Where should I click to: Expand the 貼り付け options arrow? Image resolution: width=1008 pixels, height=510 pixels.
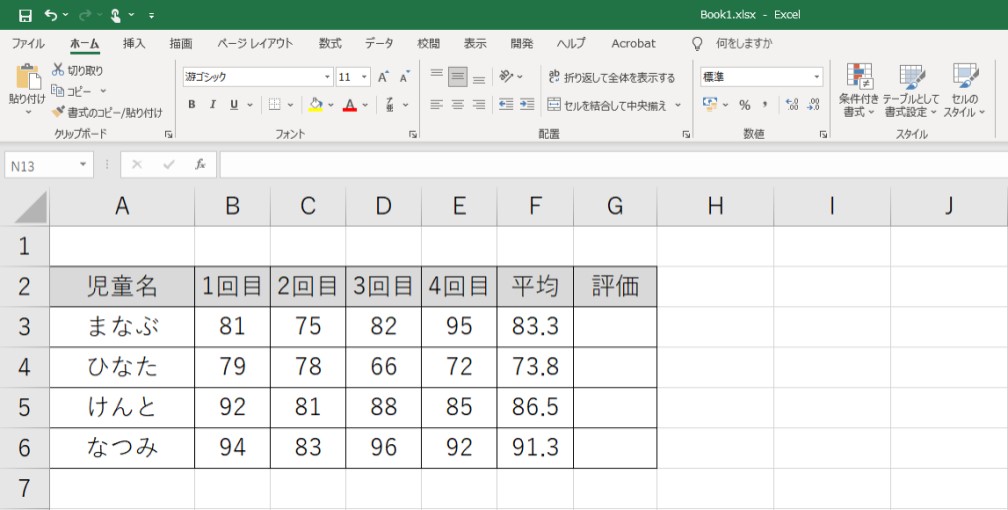coord(28,113)
